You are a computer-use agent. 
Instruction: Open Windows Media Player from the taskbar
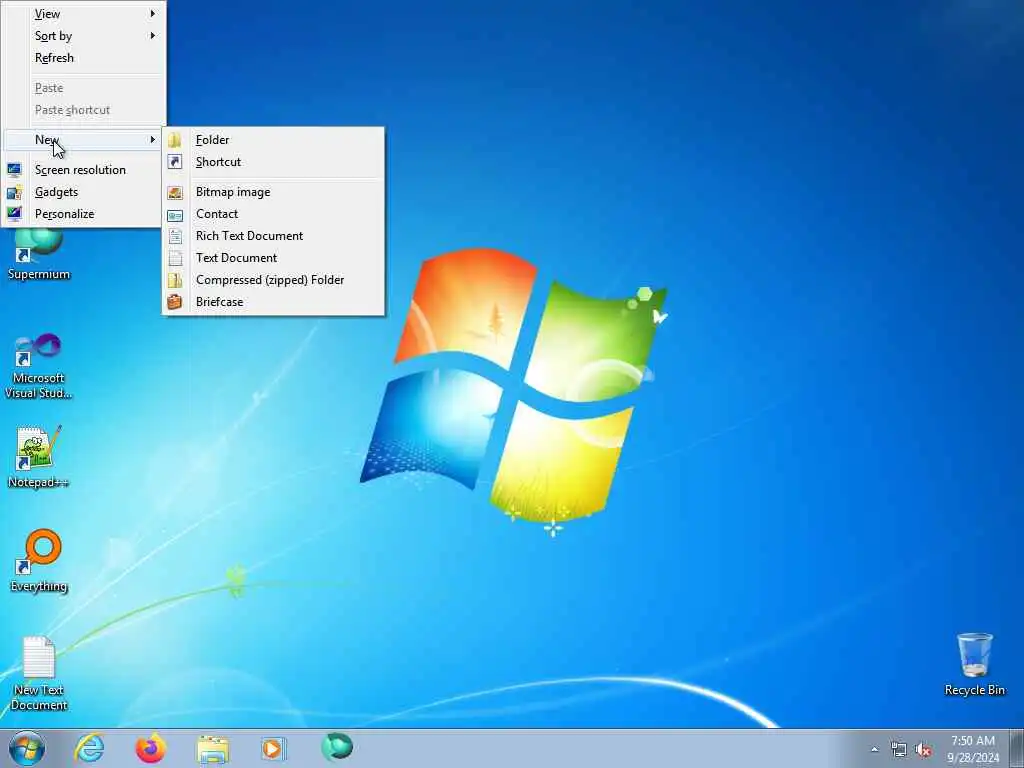click(272, 748)
